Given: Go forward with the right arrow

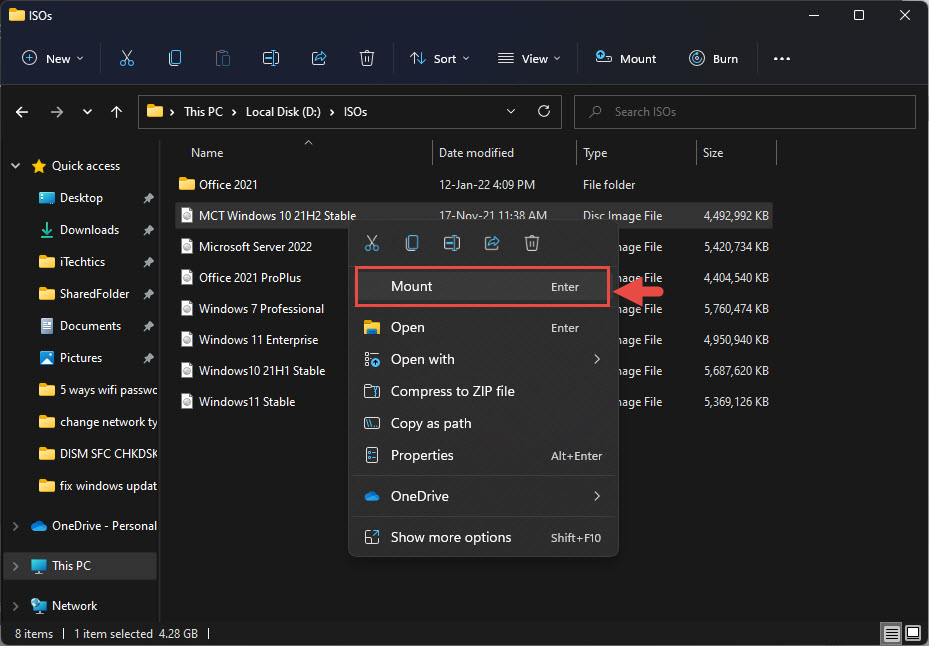Looking at the screenshot, I should click(x=57, y=111).
